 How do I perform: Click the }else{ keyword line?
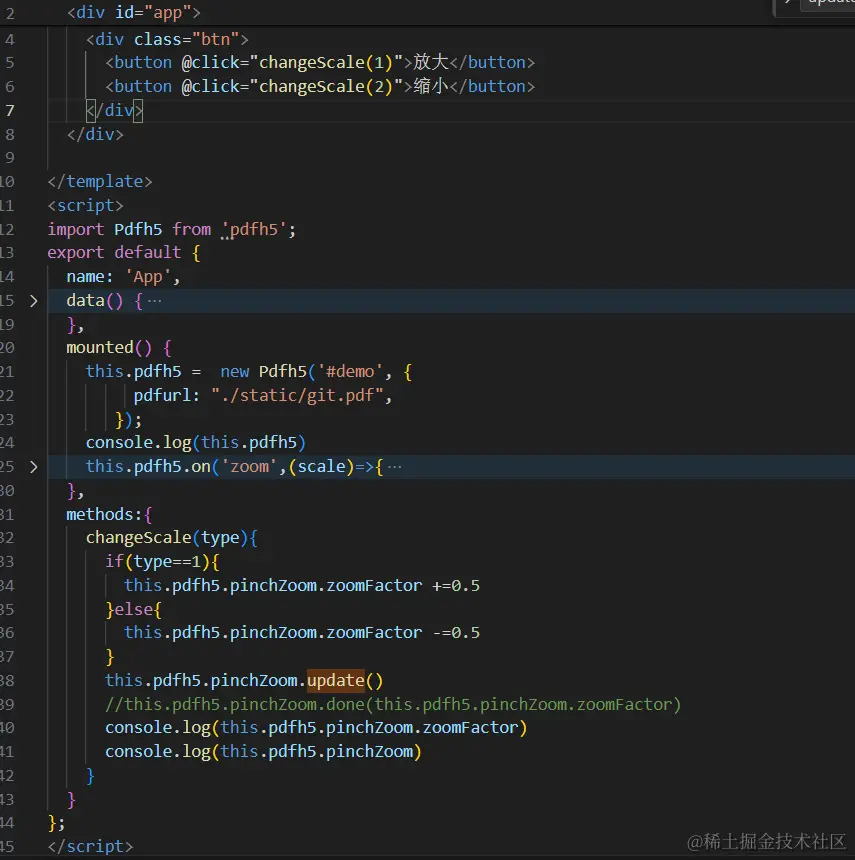tap(133, 609)
